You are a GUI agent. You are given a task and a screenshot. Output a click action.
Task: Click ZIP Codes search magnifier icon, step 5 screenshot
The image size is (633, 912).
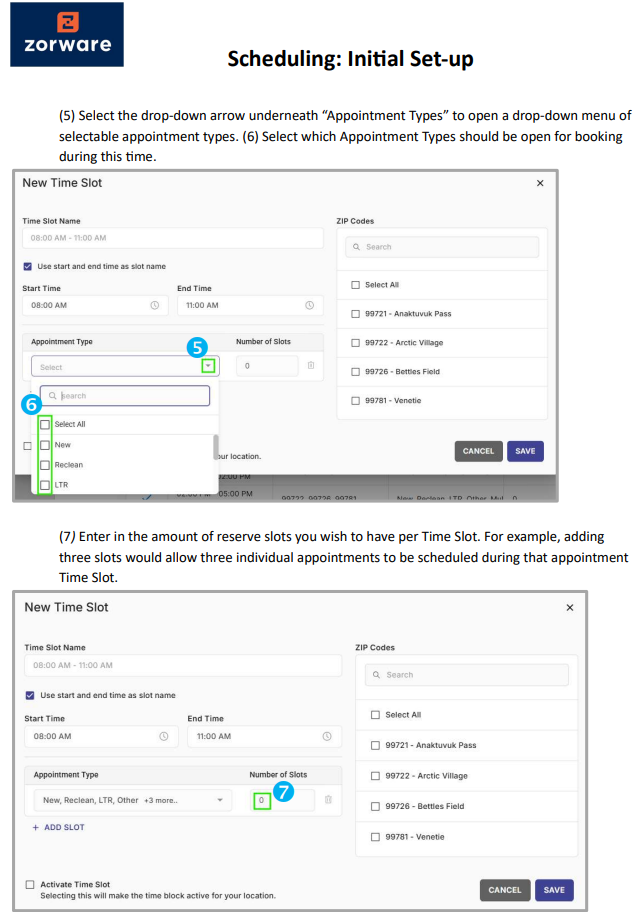[357, 247]
